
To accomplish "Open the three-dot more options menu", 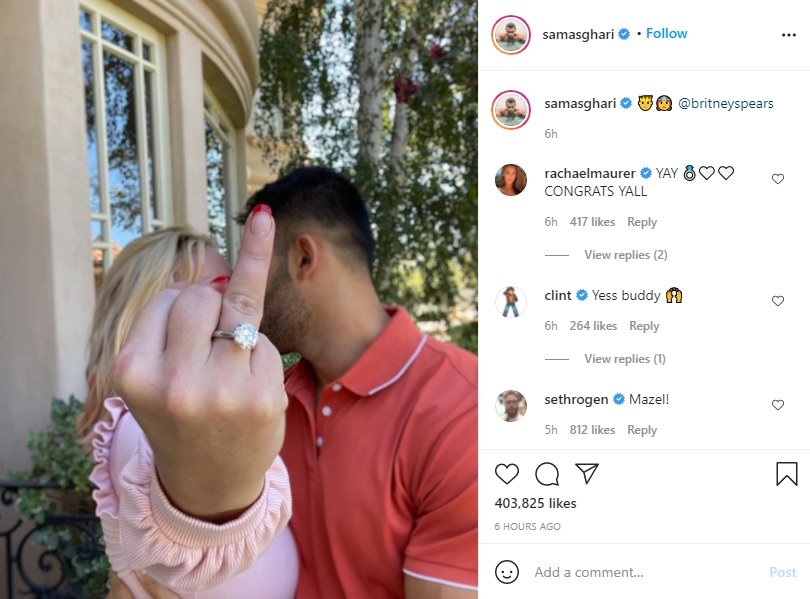I will (x=789, y=35).
